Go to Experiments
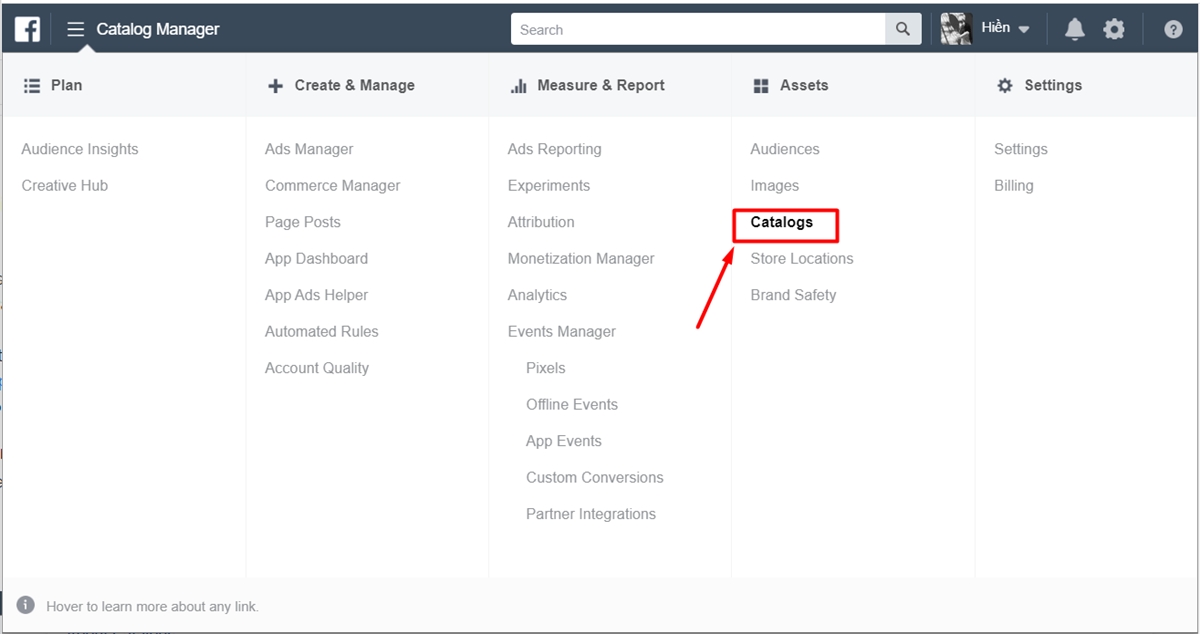This screenshot has width=1200, height=634. [549, 186]
